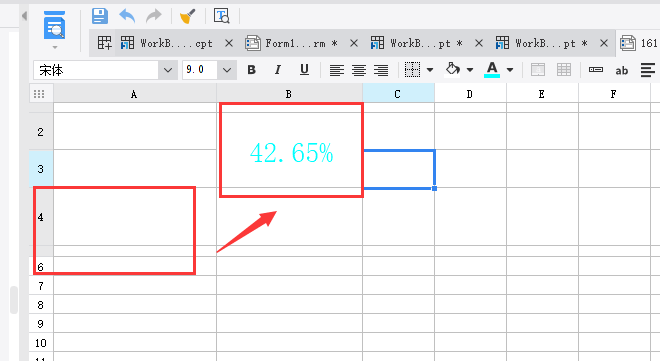Screen dimensions: 660x361
Task: Click the 9.0 font size field
Action: click(200, 70)
